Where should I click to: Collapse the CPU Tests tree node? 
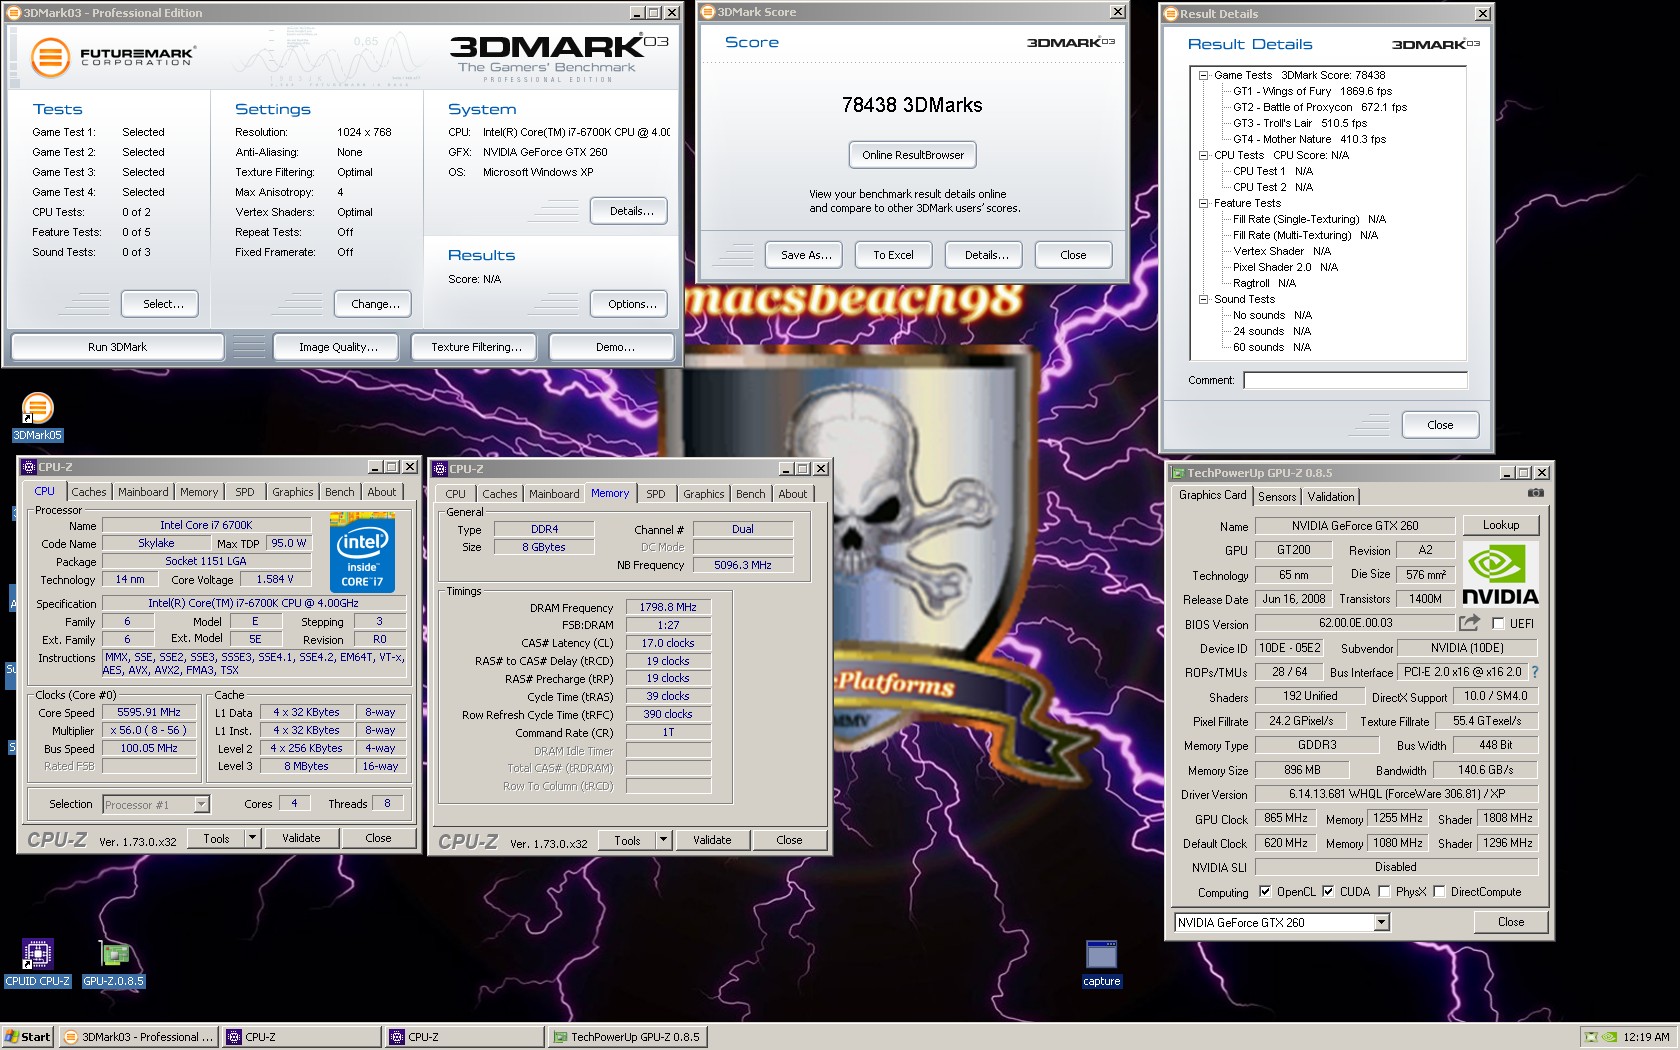(1204, 155)
